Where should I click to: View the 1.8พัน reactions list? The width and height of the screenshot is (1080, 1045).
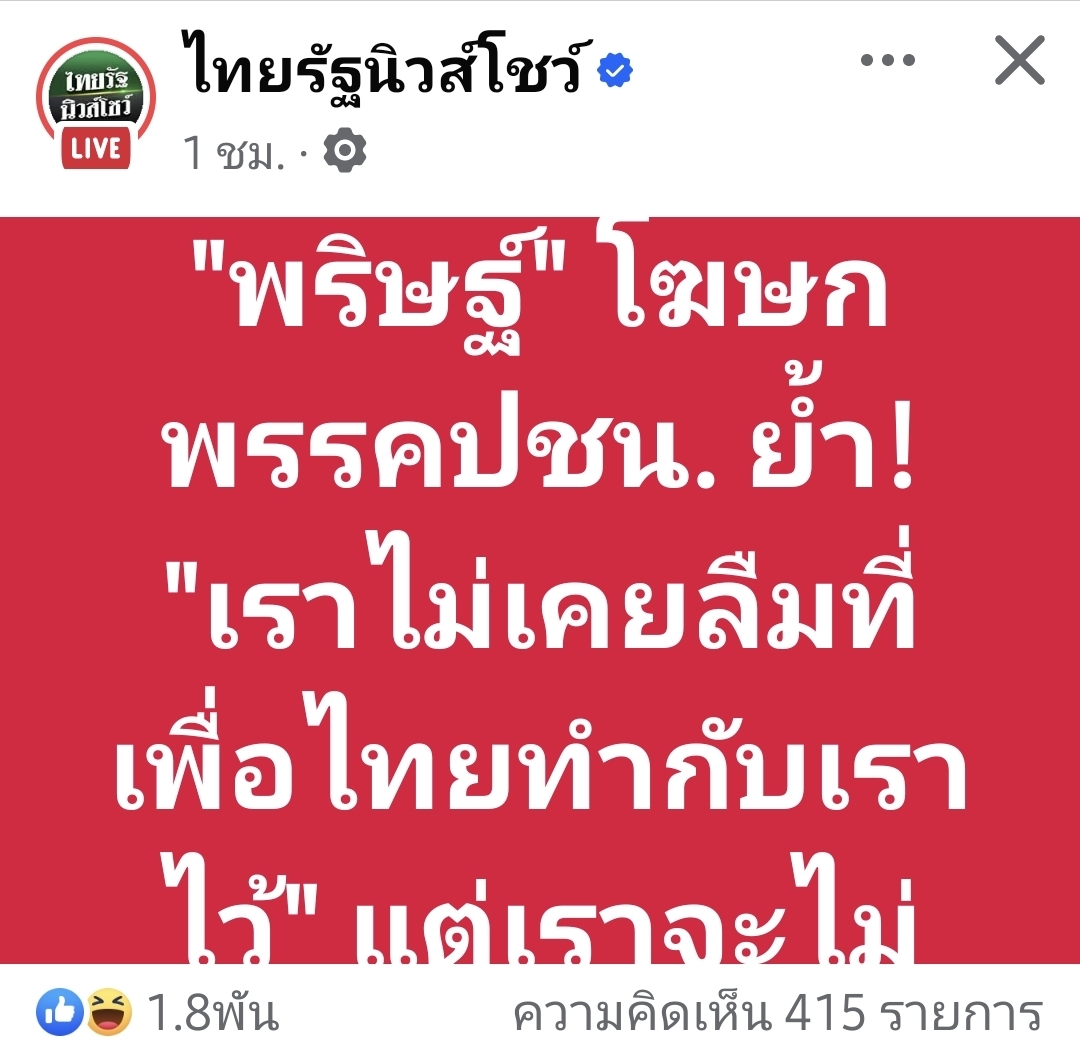coord(213,1013)
